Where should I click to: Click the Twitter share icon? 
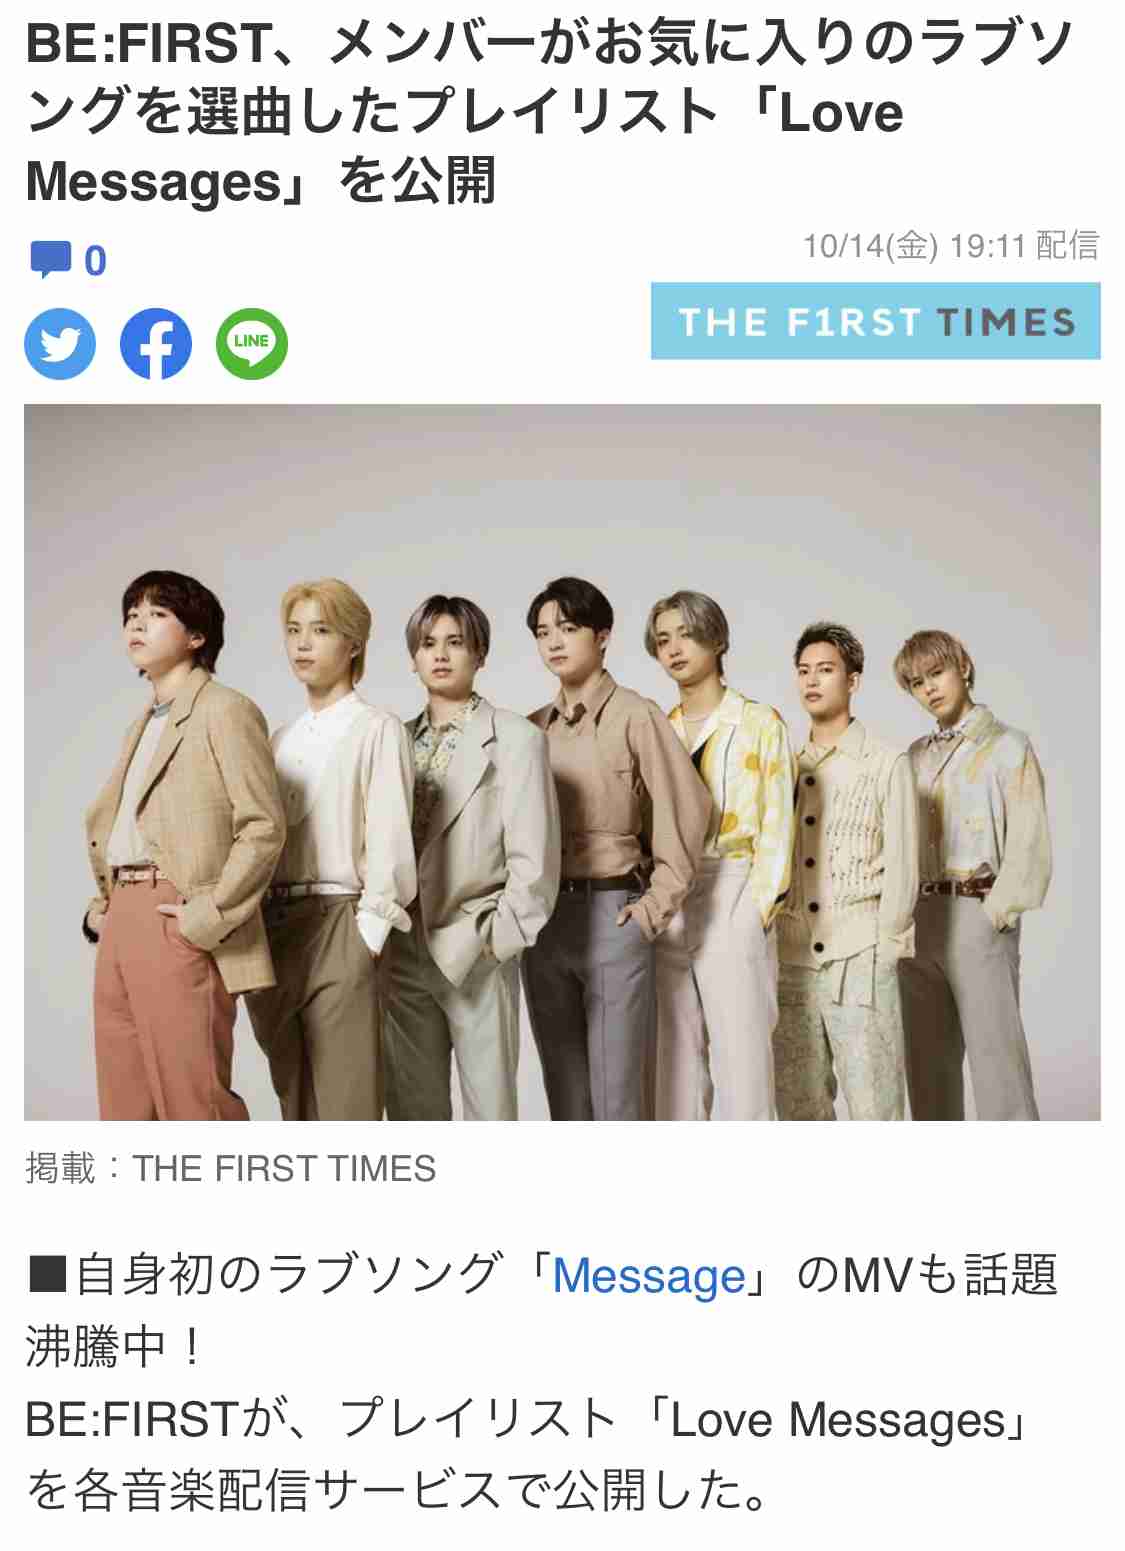(60, 344)
